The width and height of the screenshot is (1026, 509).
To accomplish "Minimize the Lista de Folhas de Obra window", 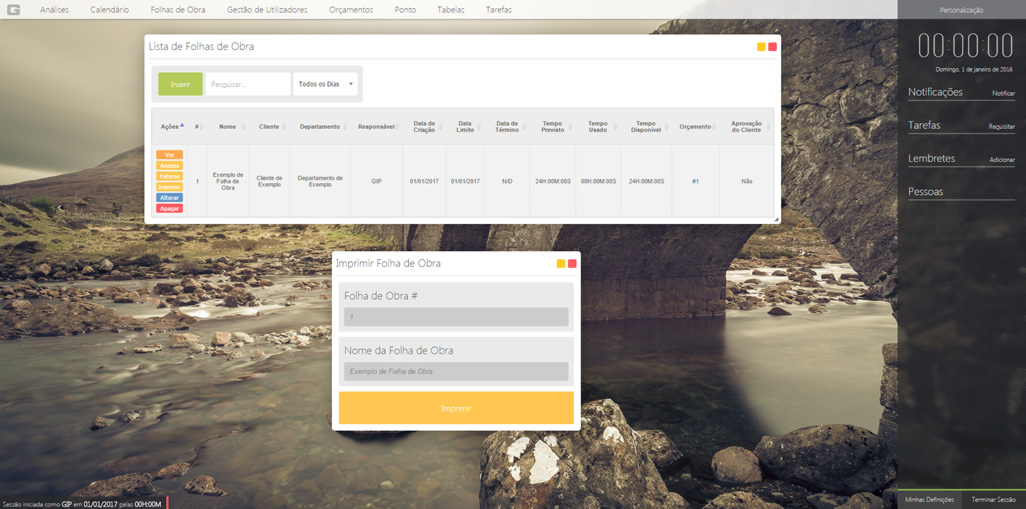I will (761, 47).
